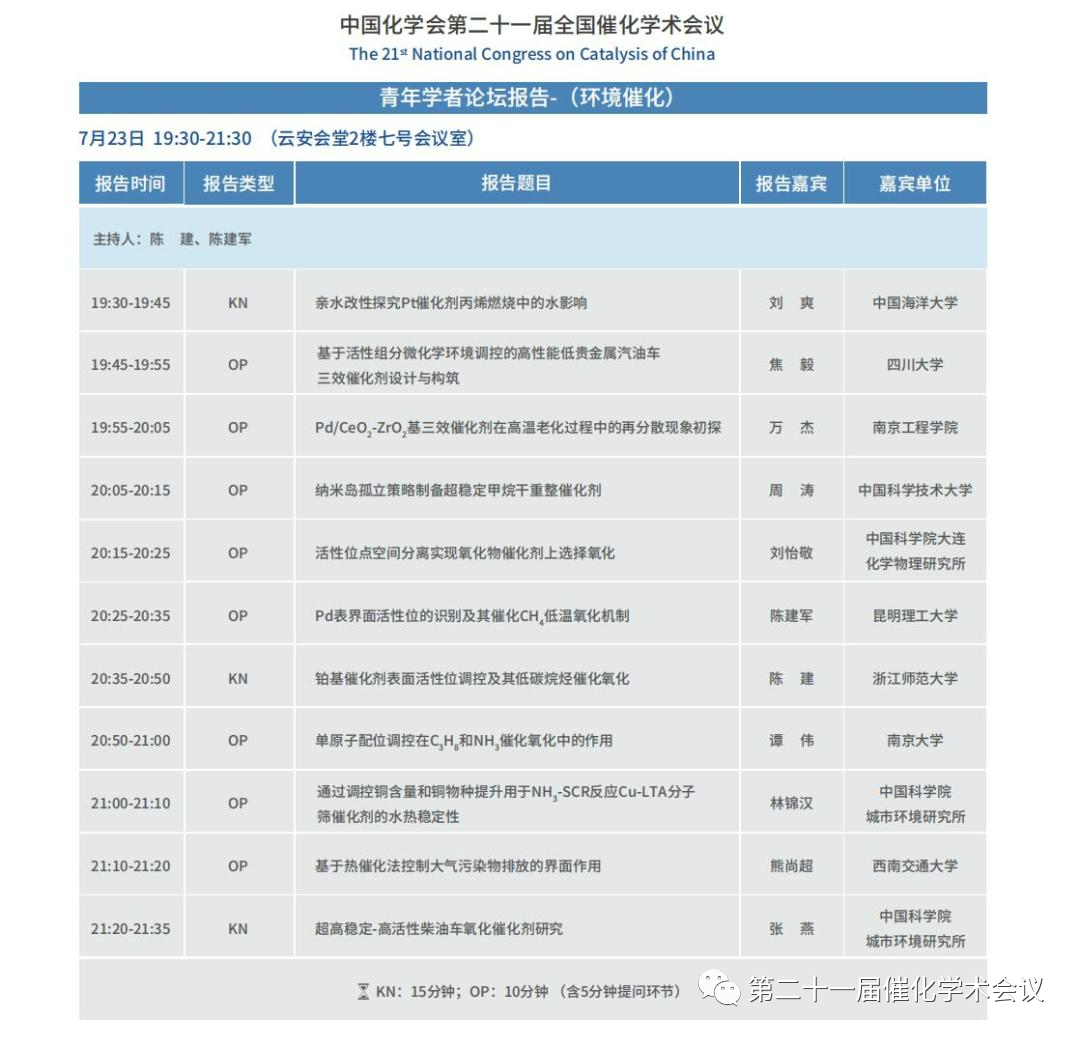Click affiliation 南京工程学院

point(915,428)
